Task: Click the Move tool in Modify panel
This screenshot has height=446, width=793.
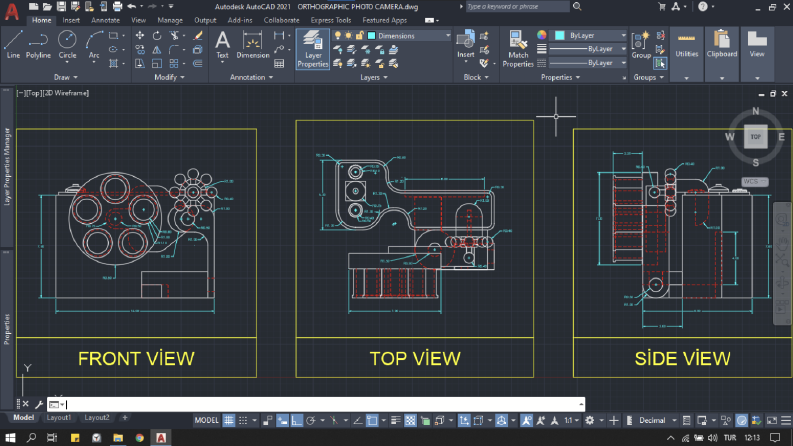Action: click(x=140, y=35)
